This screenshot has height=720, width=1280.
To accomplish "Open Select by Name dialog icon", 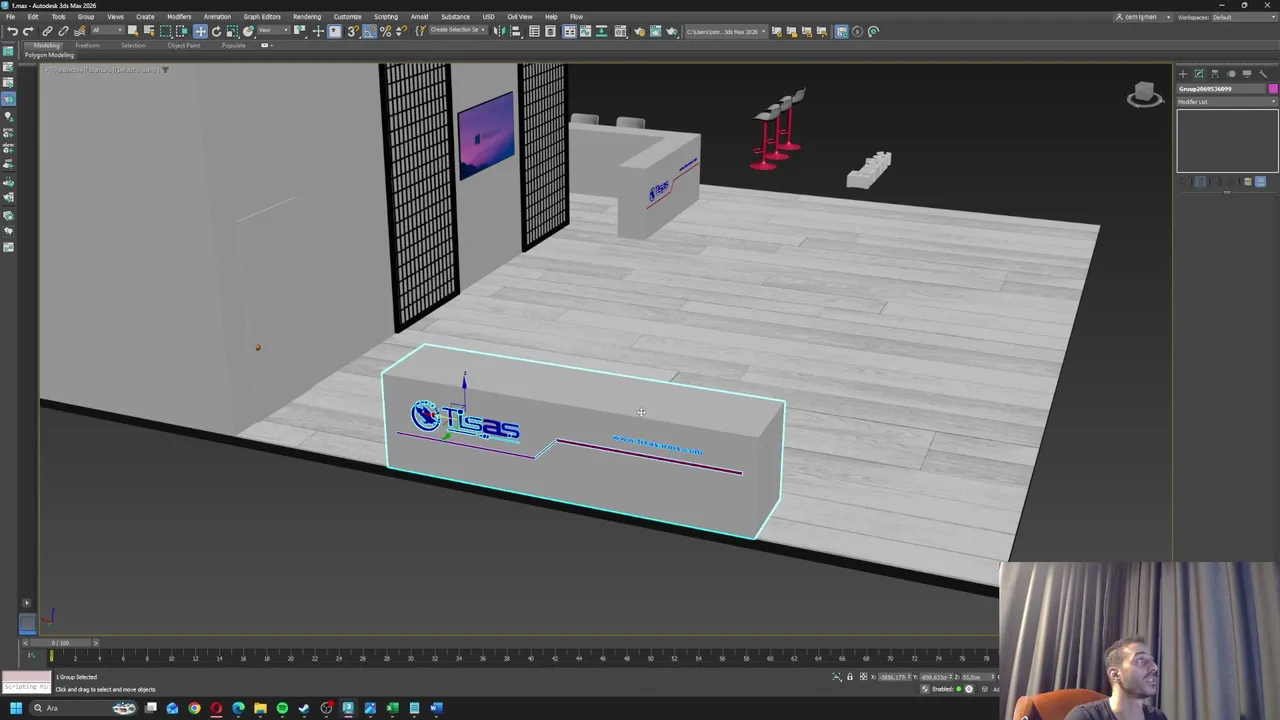I will (149, 31).
